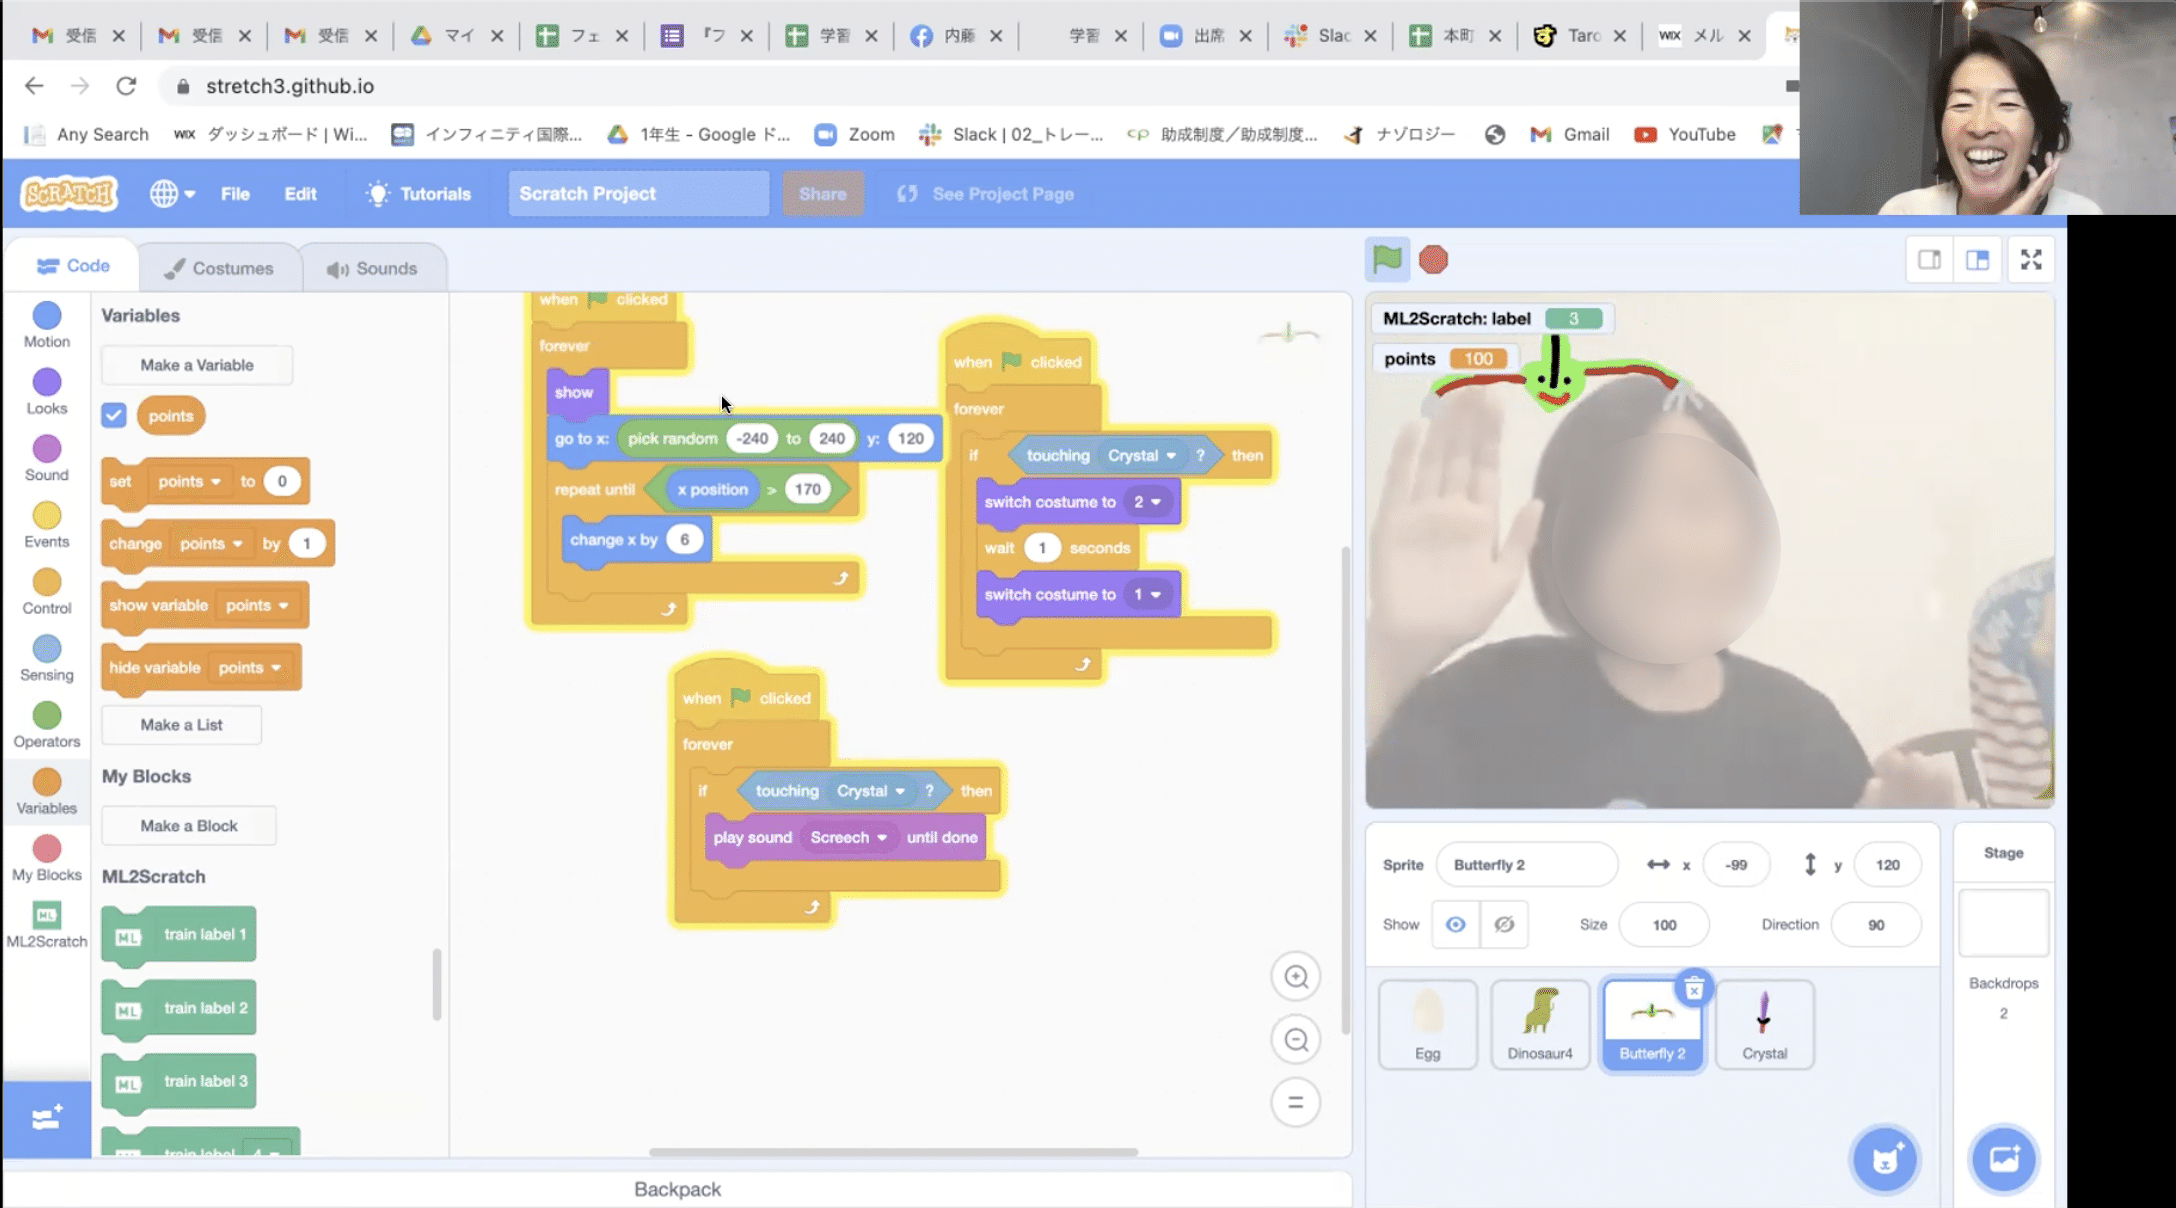Select the Crystal sprite thumbnail
Viewport: 2176px width, 1208px height.
(1765, 1022)
